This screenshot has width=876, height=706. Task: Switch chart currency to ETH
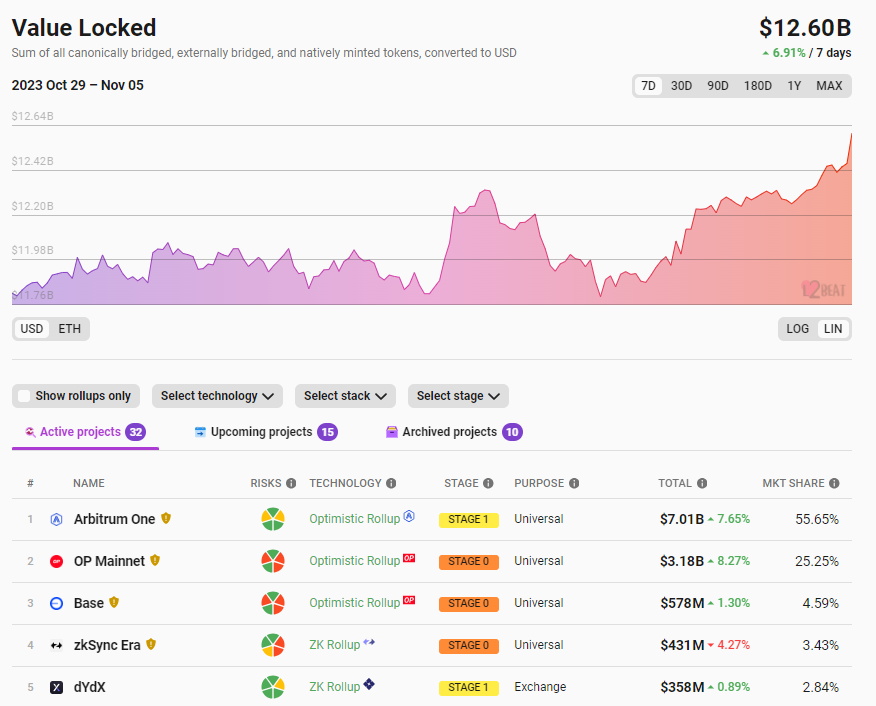(x=69, y=329)
